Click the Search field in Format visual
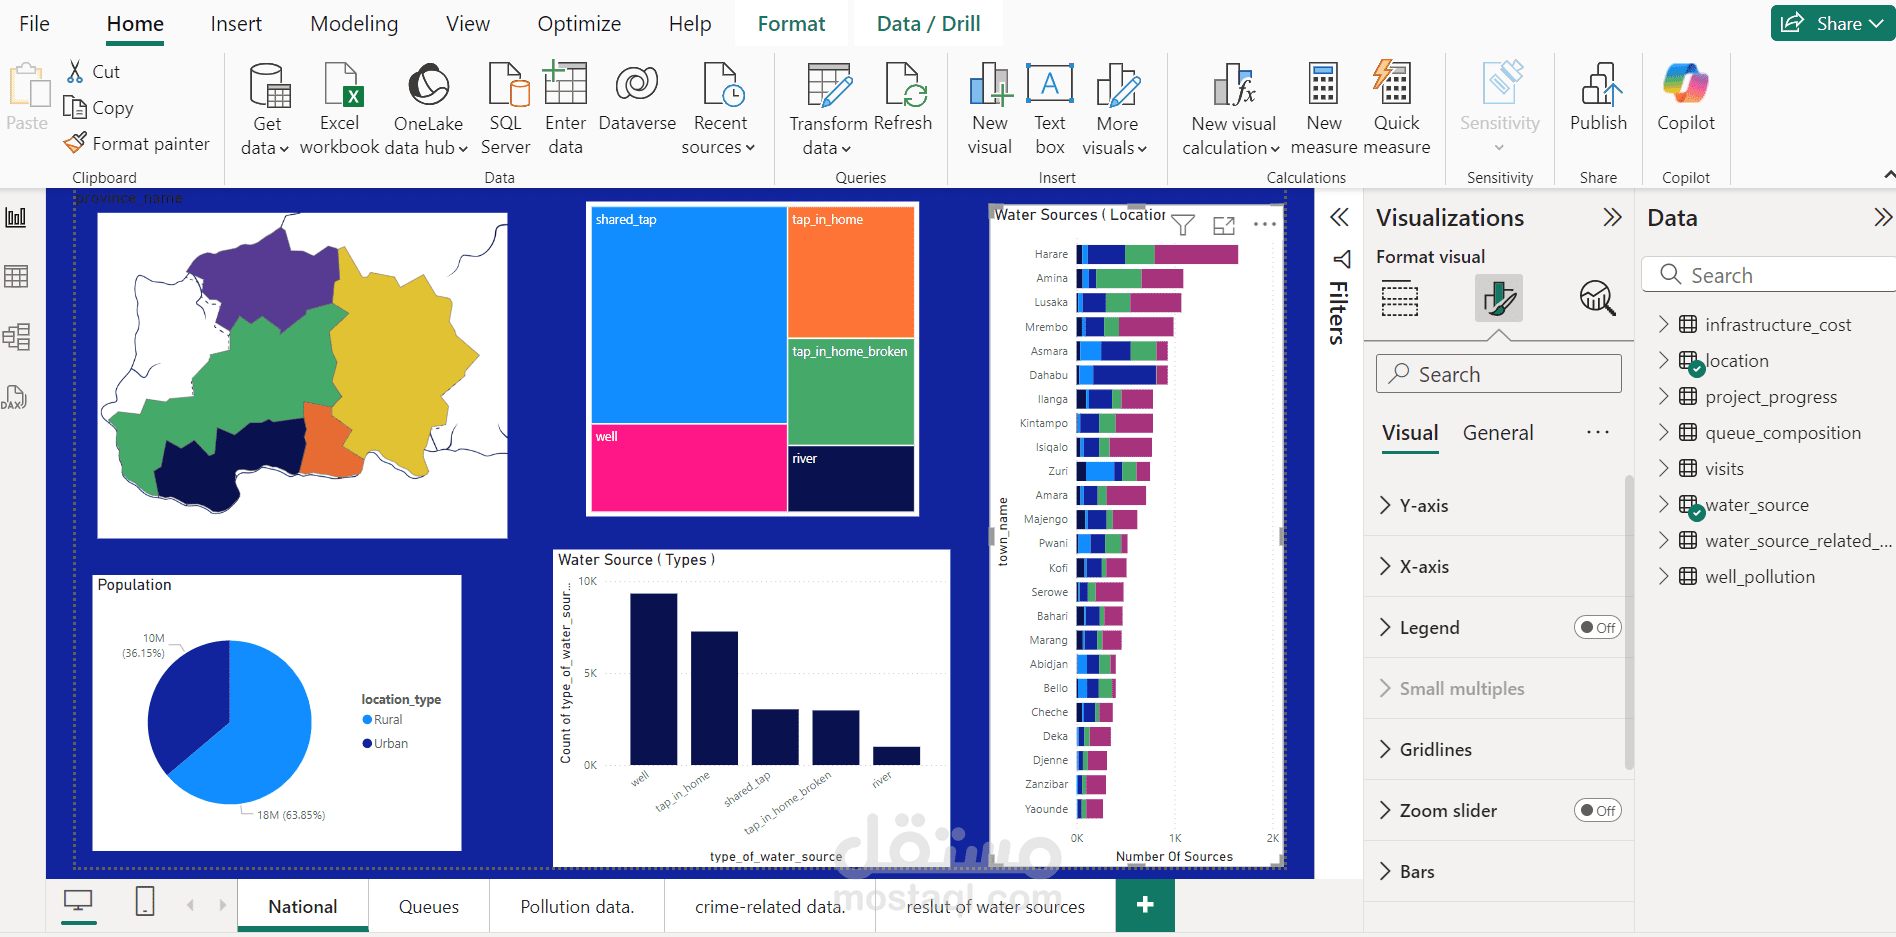1896x937 pixels. pyautogui.click(x=1498, y=373)
